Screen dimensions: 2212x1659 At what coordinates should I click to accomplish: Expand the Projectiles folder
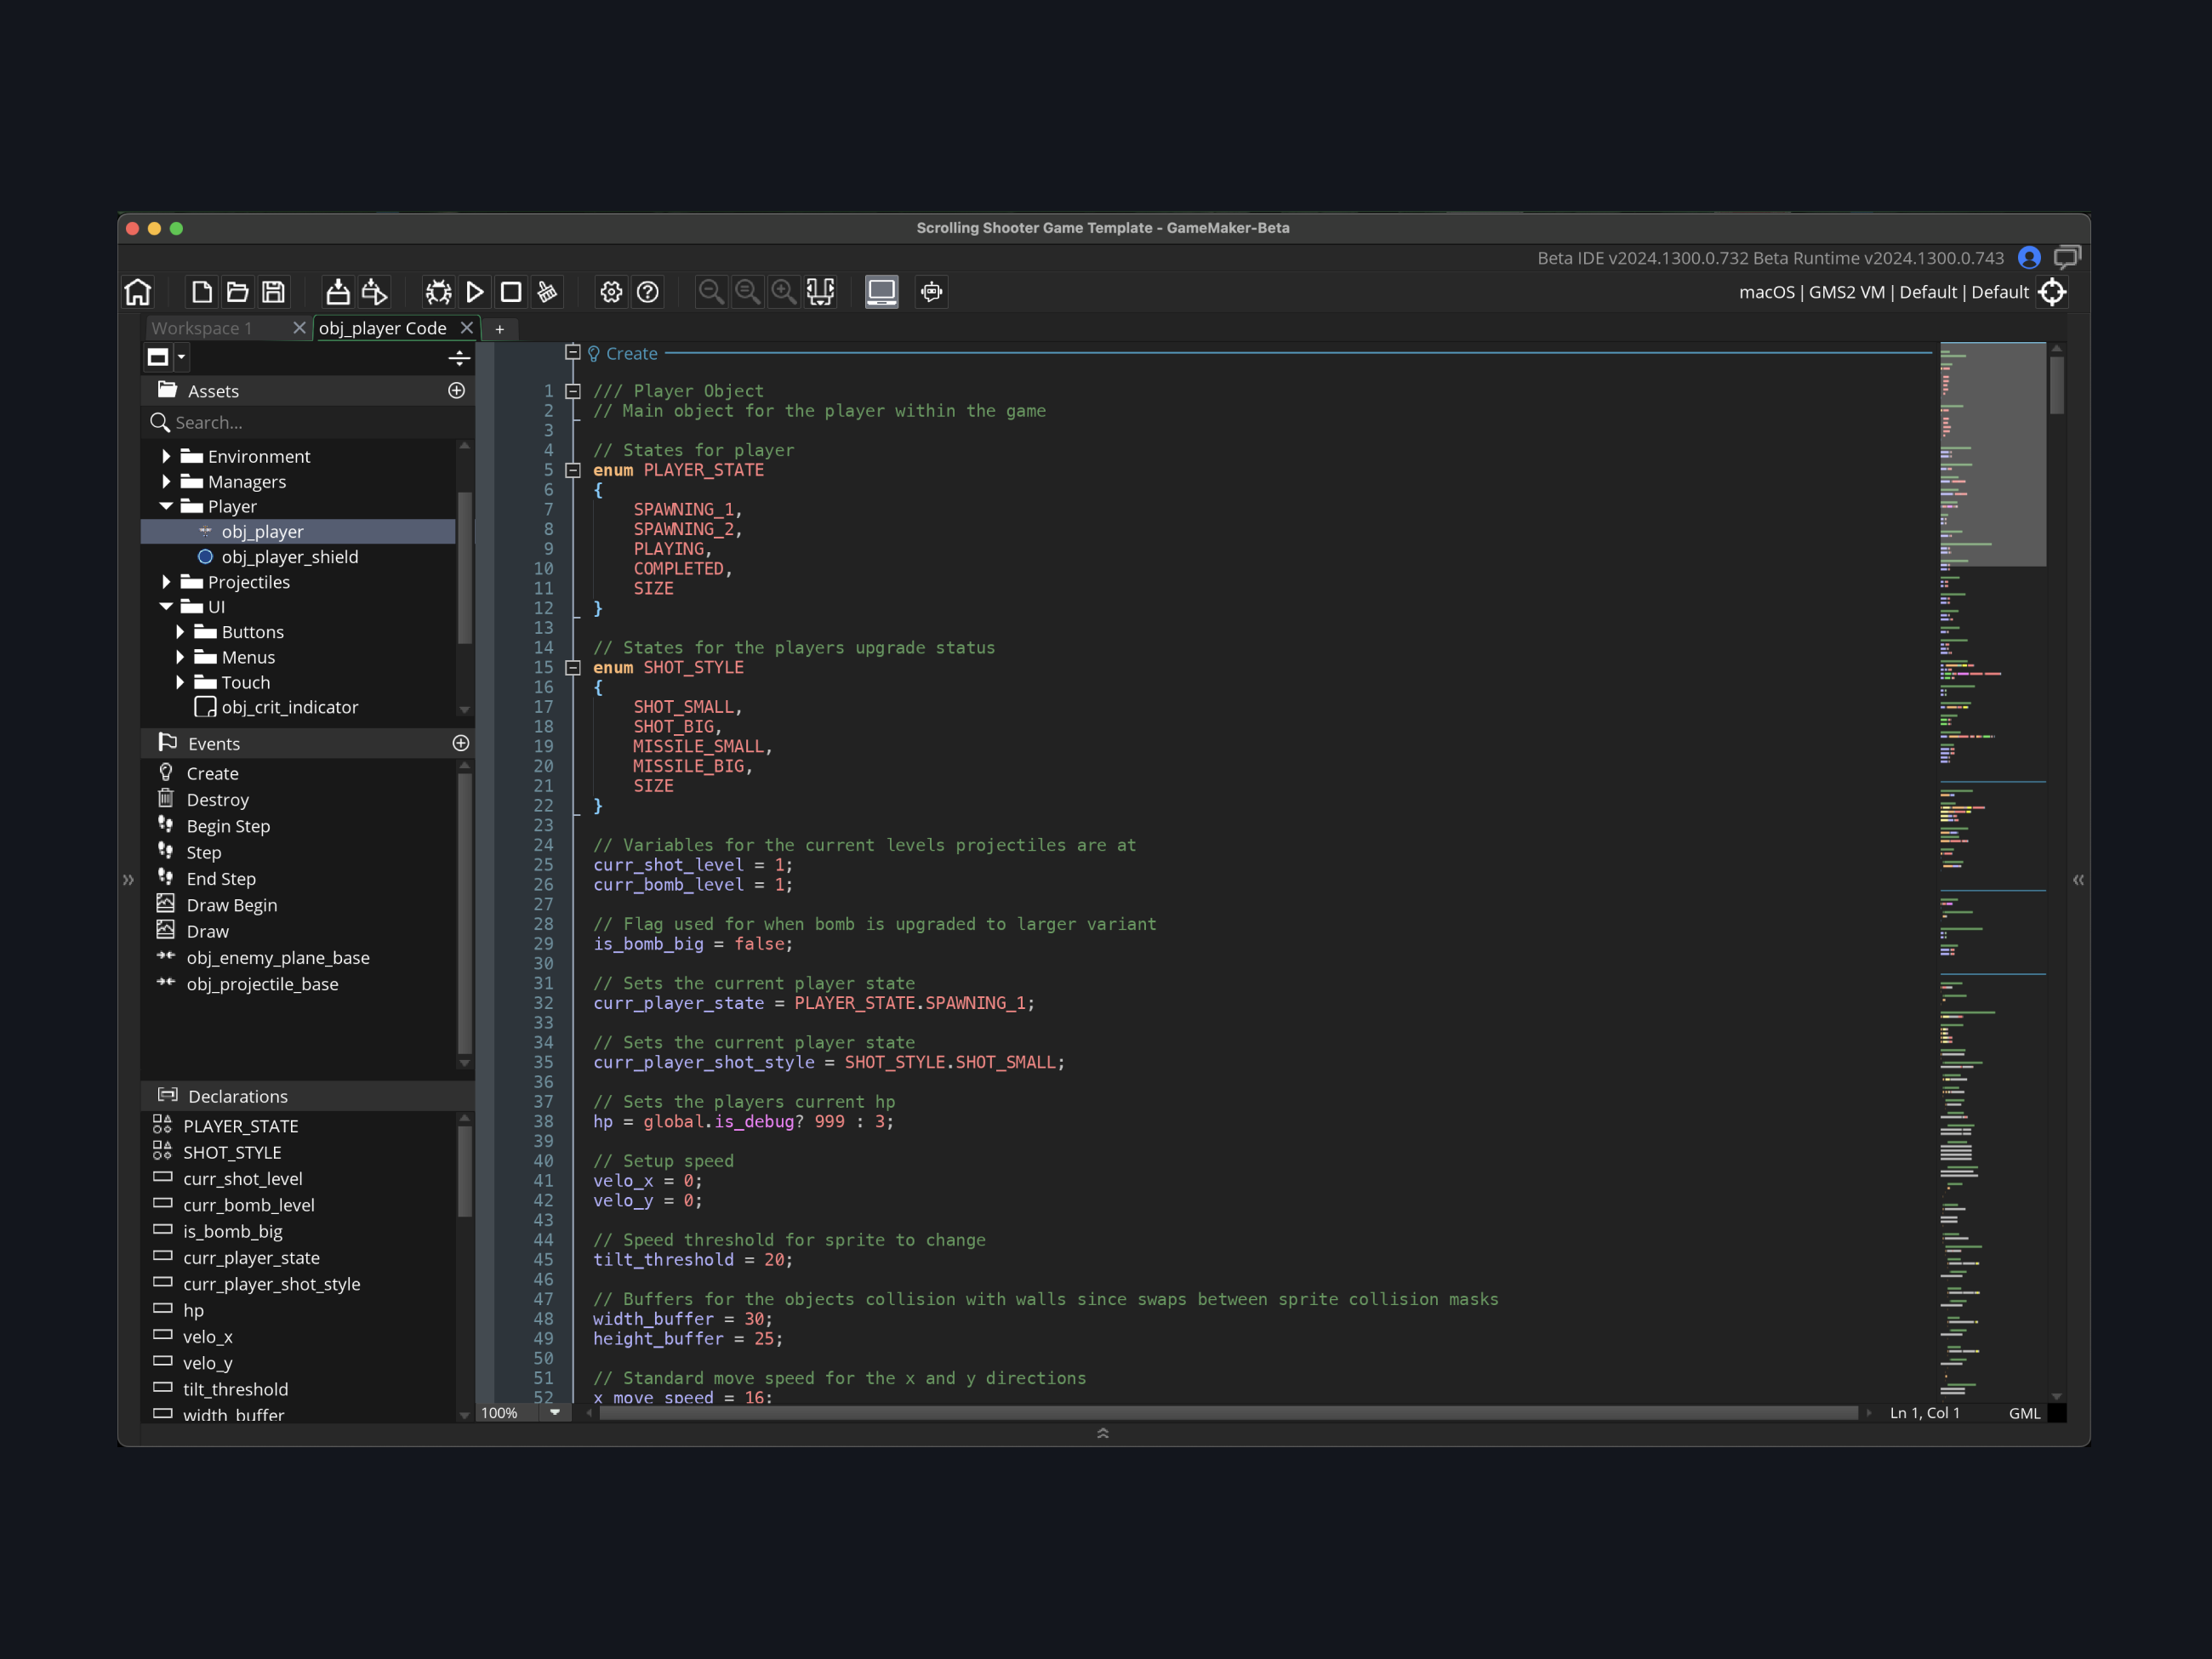click(167, 582)
